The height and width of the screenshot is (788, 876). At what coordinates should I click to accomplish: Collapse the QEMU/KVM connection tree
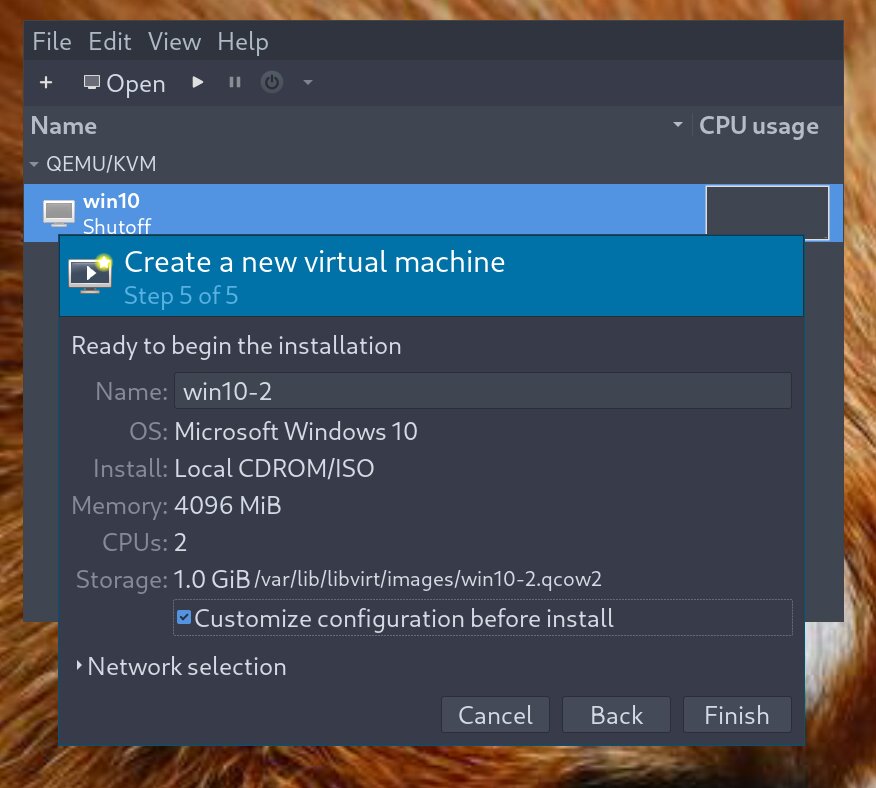(x=34, y=164)
